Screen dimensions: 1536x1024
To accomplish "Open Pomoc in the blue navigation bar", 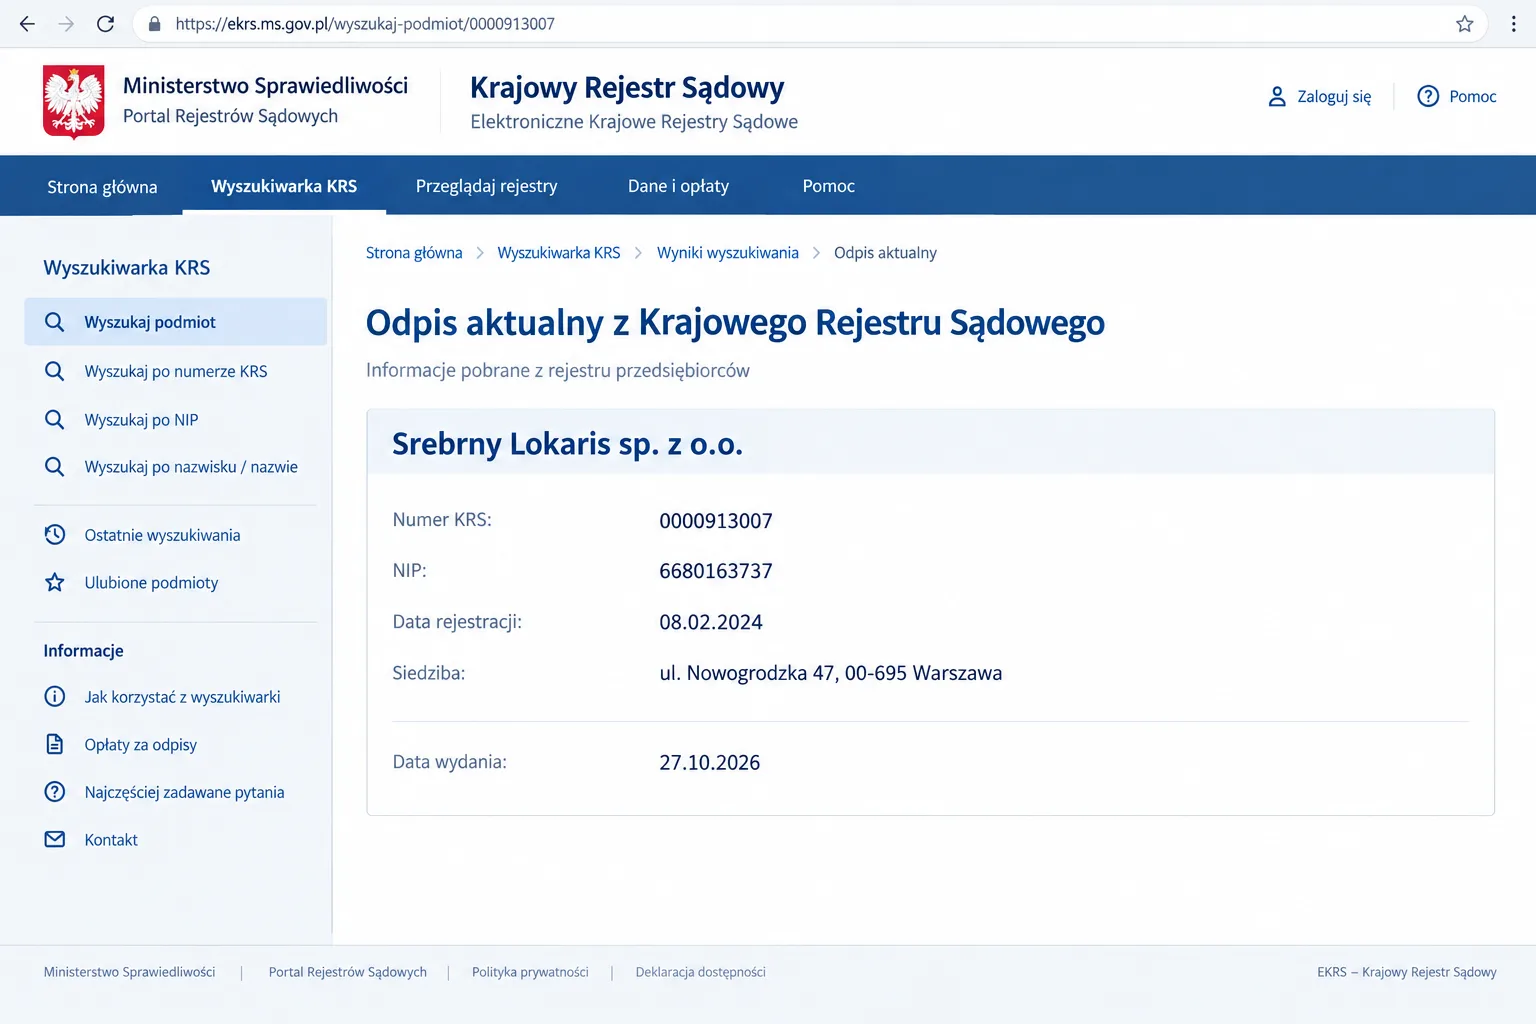I will (x=829, y=186).
